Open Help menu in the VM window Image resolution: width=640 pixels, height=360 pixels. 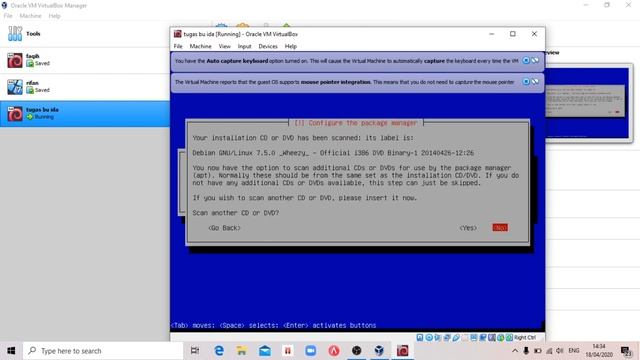[291, 46]
